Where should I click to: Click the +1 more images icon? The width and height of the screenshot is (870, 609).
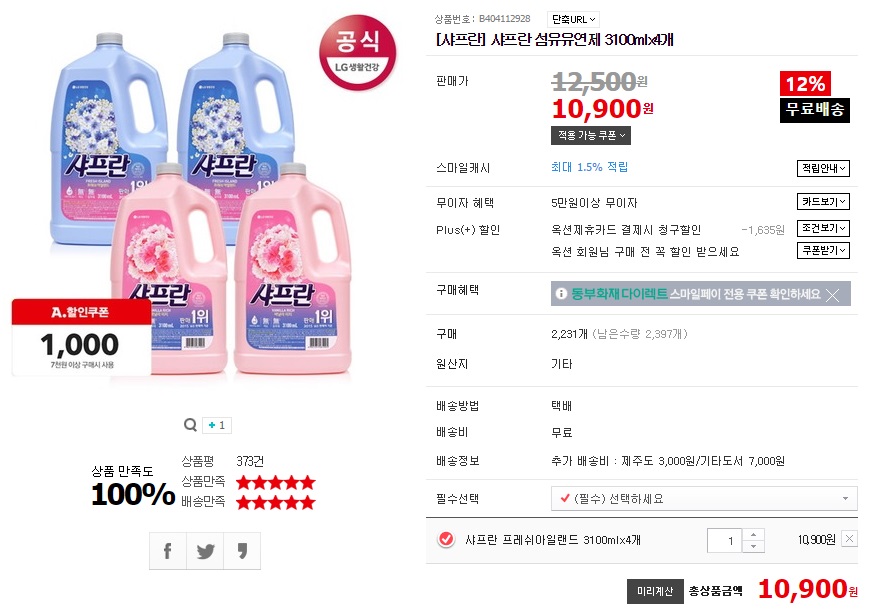[x=216, y=425]
